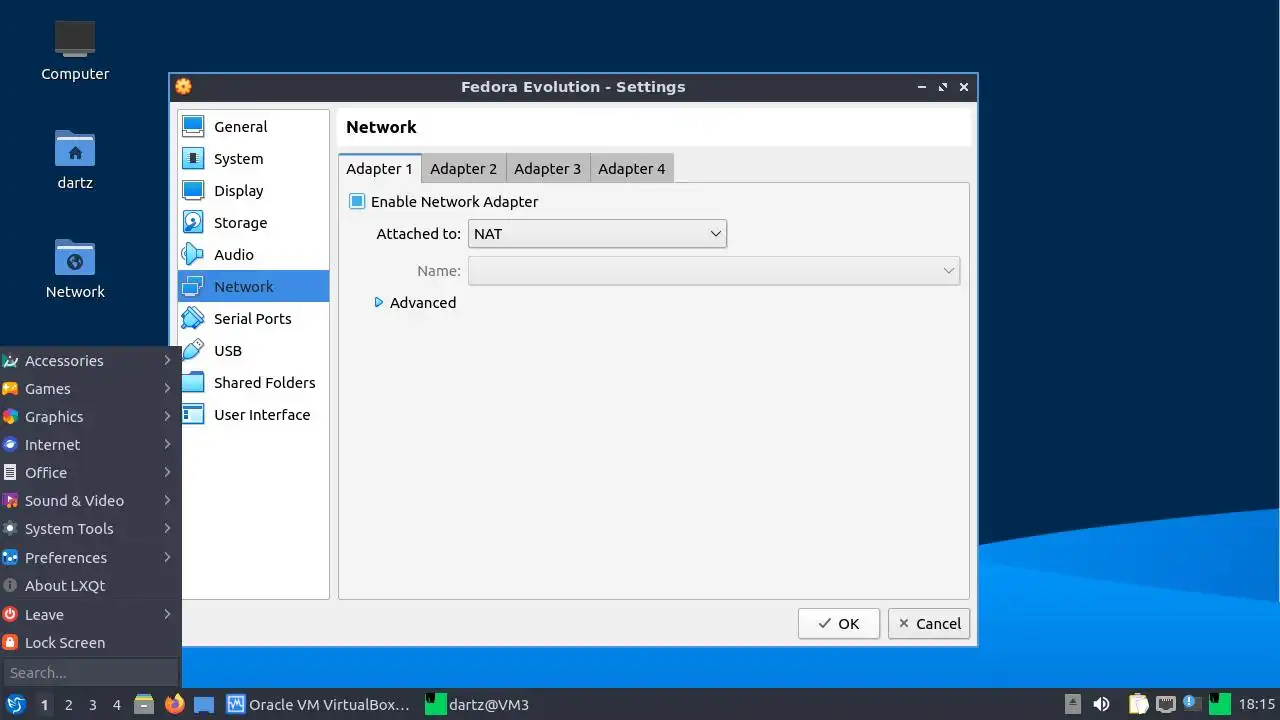Click the start menu Search field
1280x720 pixels.
[x=90, y=673]
